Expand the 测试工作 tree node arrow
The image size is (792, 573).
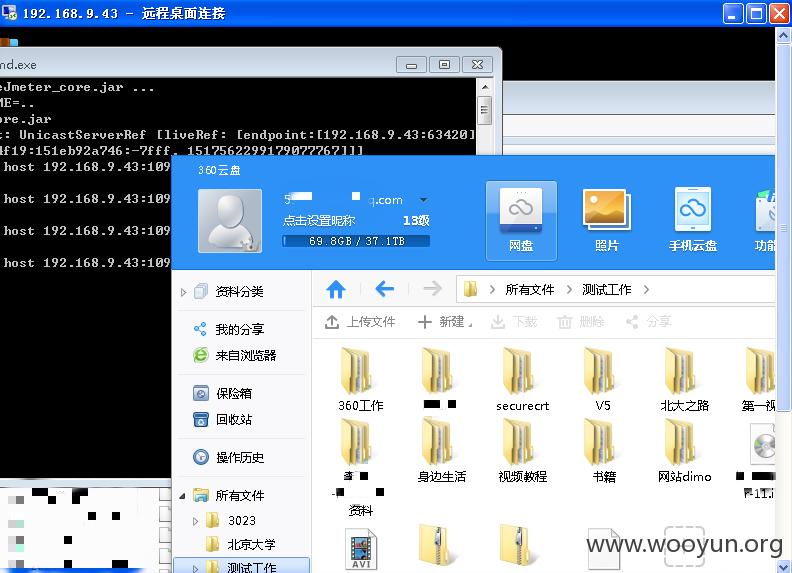[x=195, y=568]
